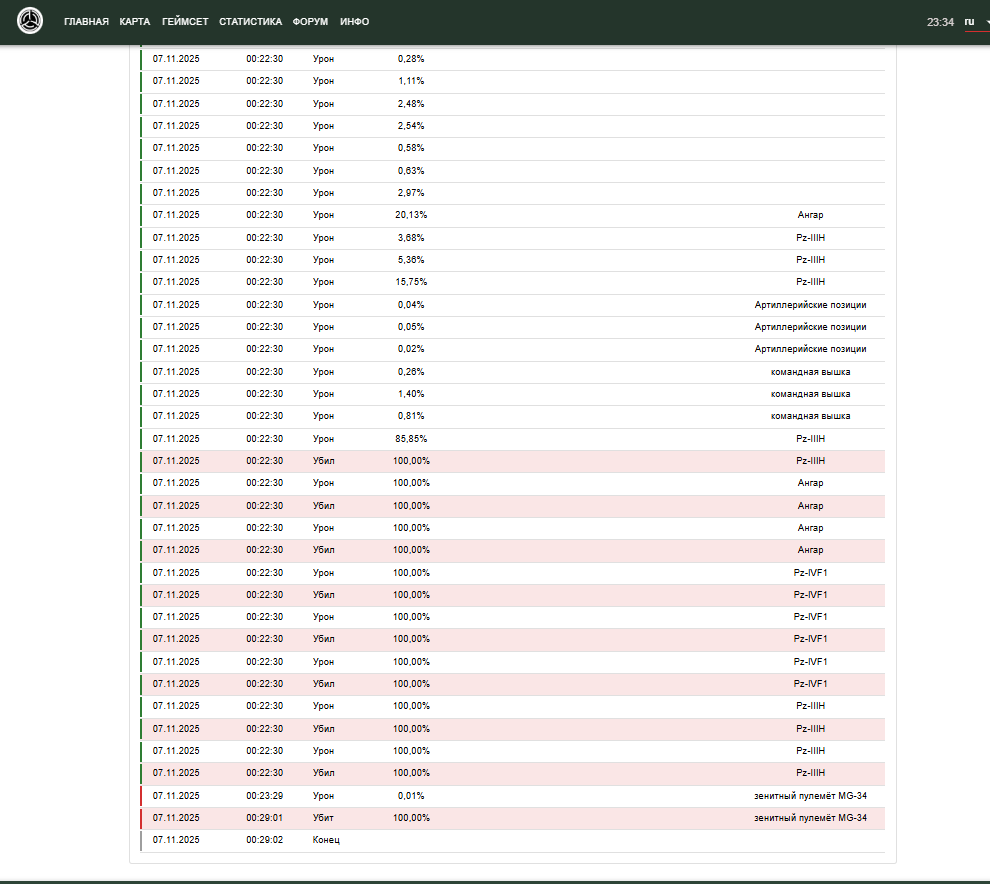
Task: Click the site logo icon
Action: click(30, 21)
